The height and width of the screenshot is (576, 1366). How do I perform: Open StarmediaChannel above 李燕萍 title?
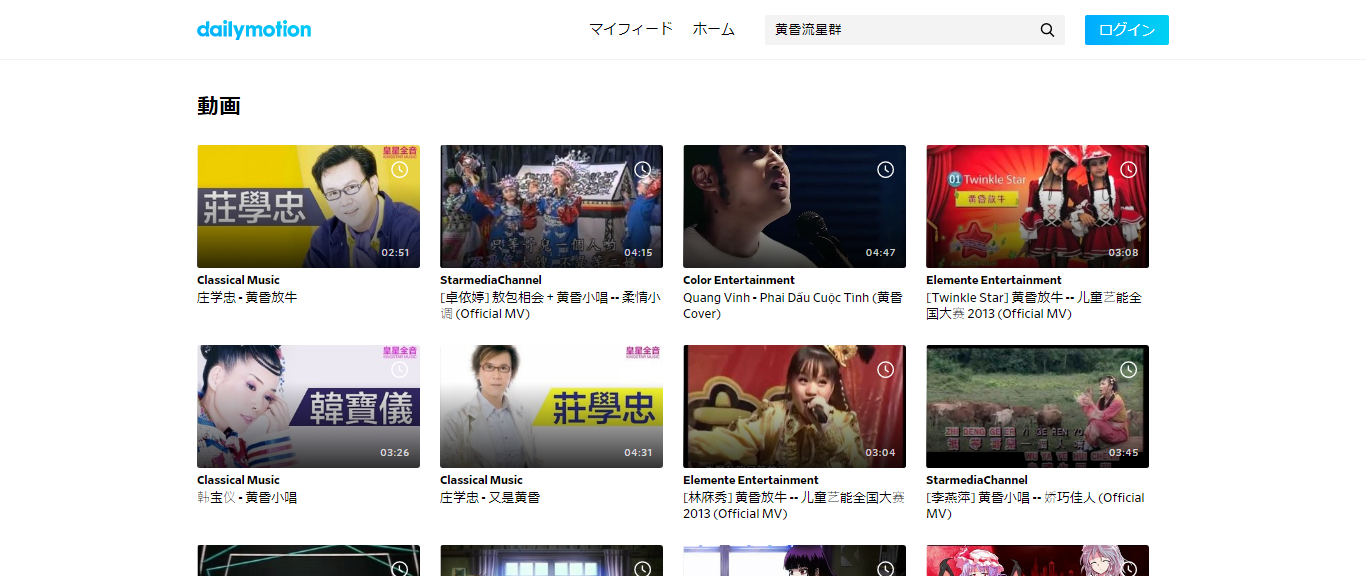[x=977, y=480]
